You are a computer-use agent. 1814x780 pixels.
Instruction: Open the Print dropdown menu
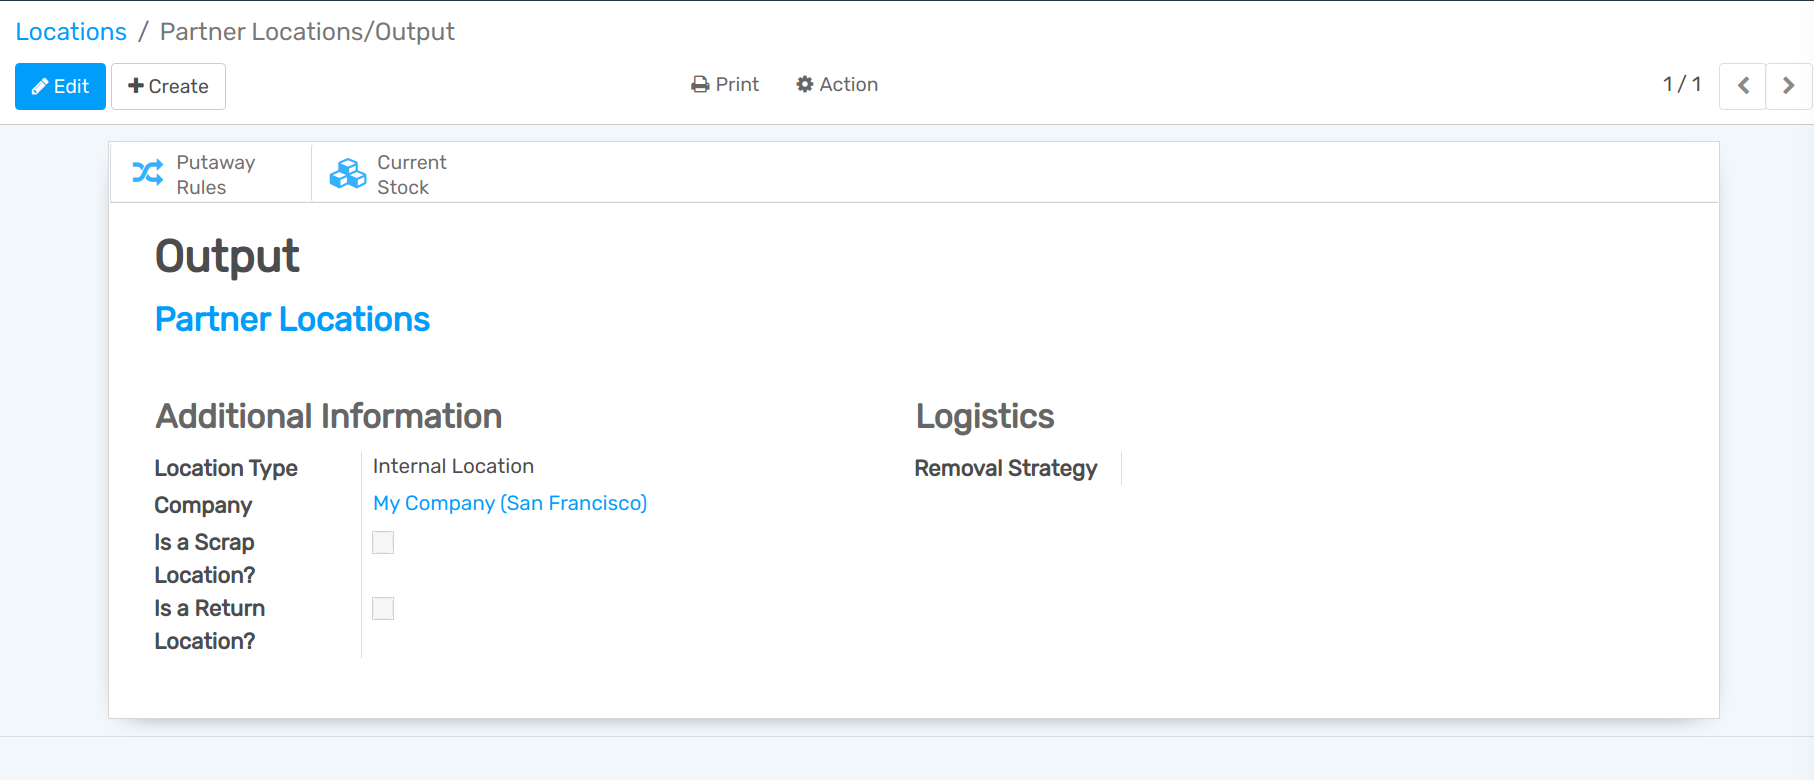click(725, 85)
